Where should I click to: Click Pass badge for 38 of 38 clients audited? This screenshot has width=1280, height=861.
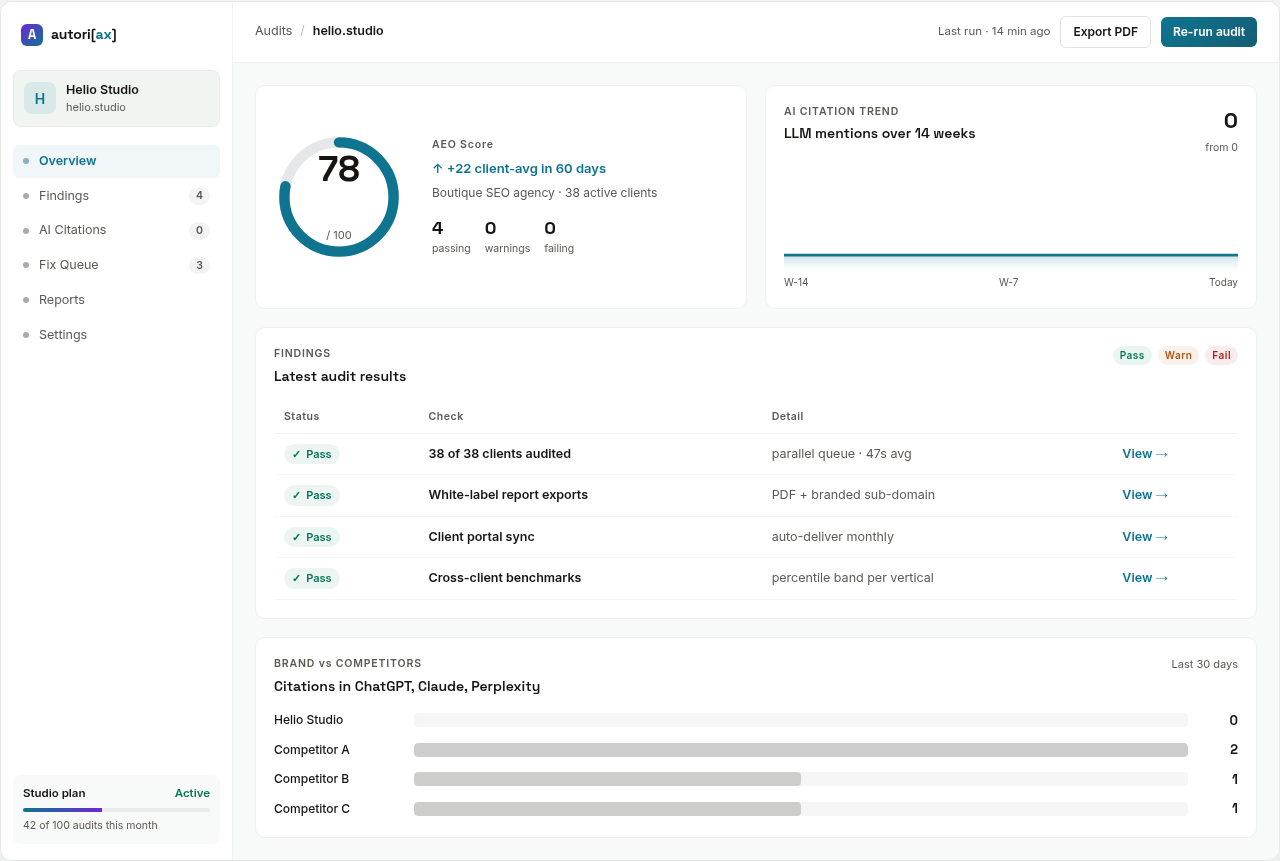pos(312,454)
